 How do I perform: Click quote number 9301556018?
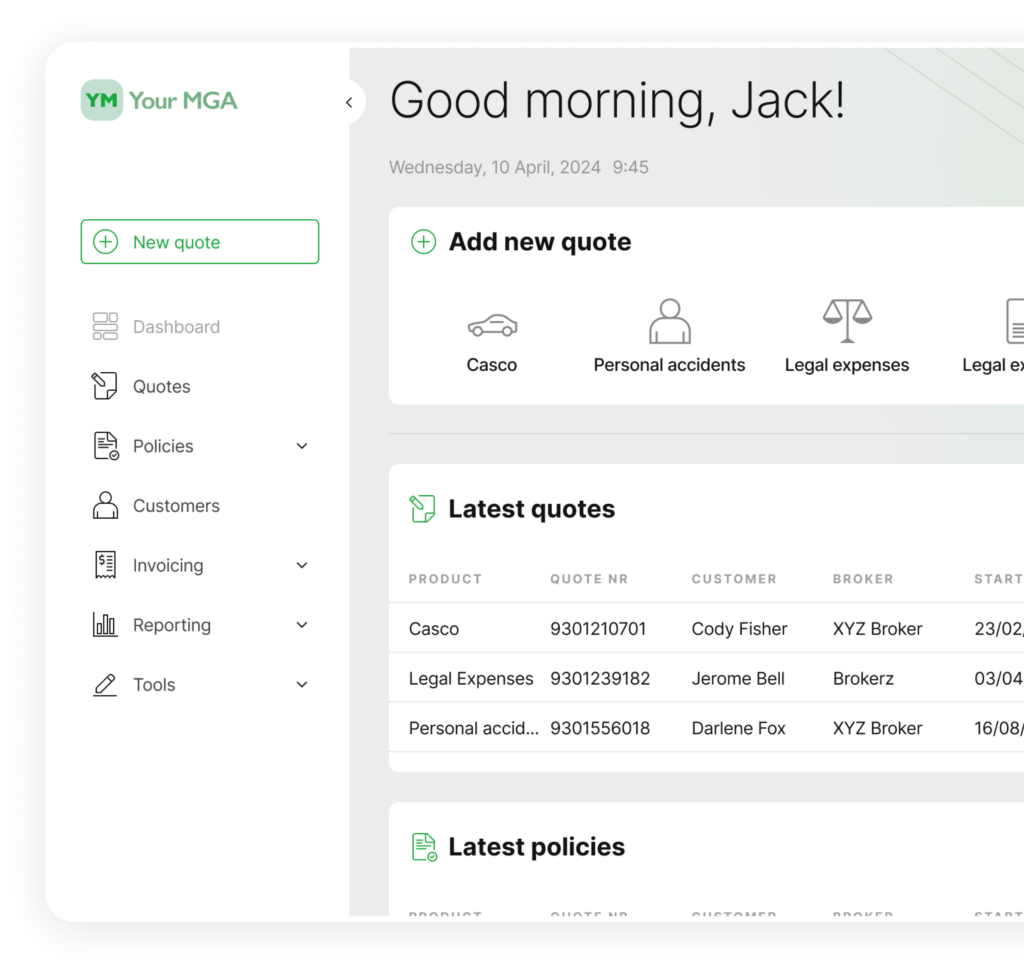click(x=600, y=728)
